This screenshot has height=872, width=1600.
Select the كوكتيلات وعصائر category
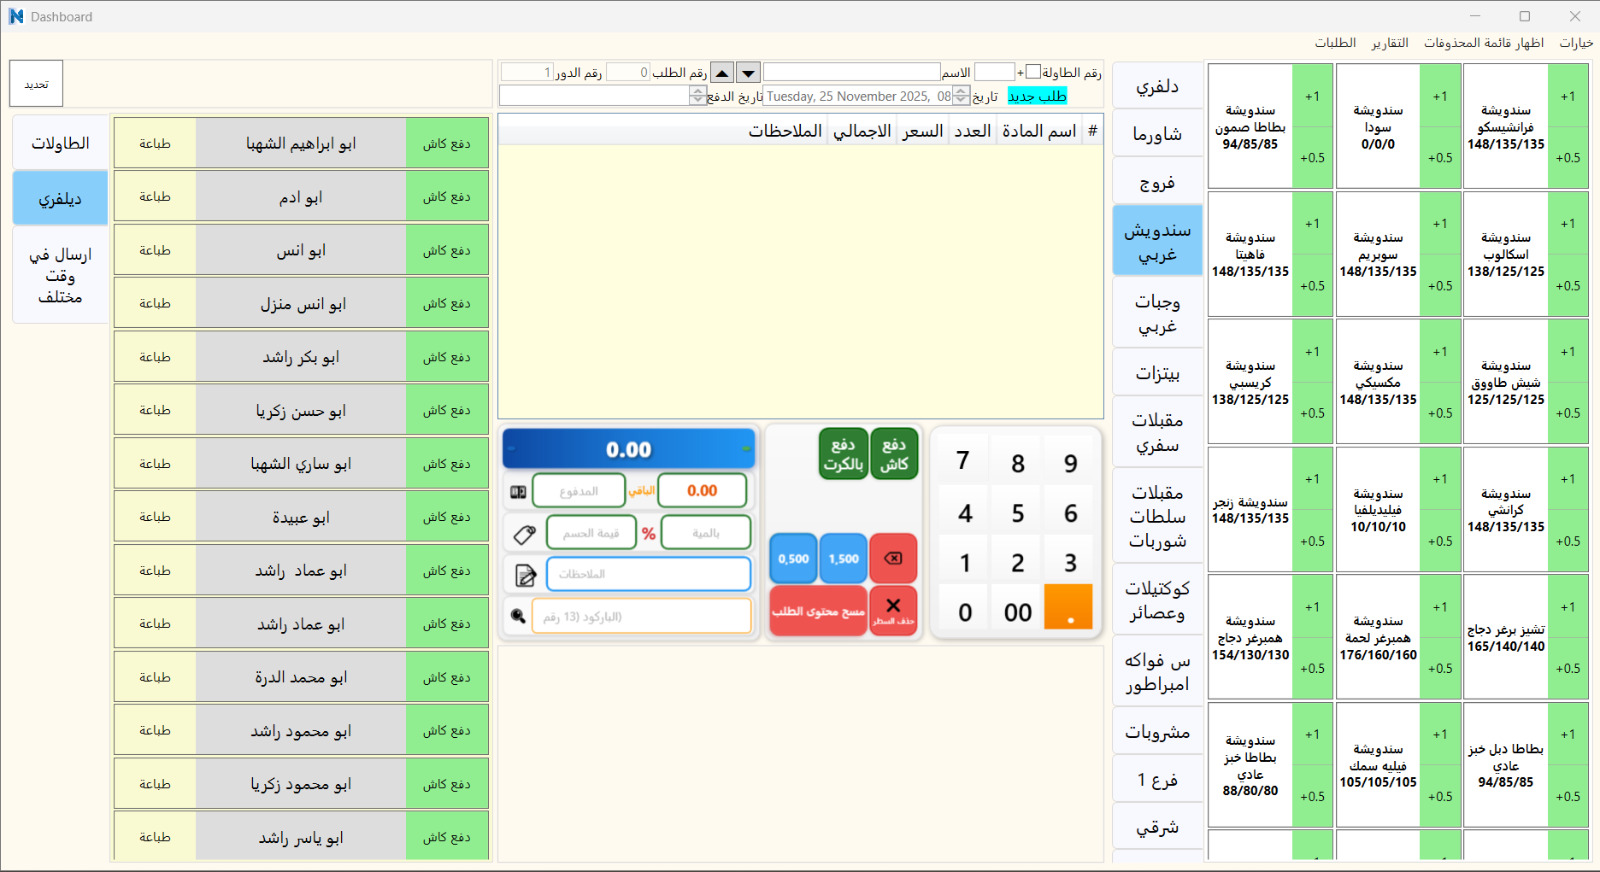(x=1158, y=600)
